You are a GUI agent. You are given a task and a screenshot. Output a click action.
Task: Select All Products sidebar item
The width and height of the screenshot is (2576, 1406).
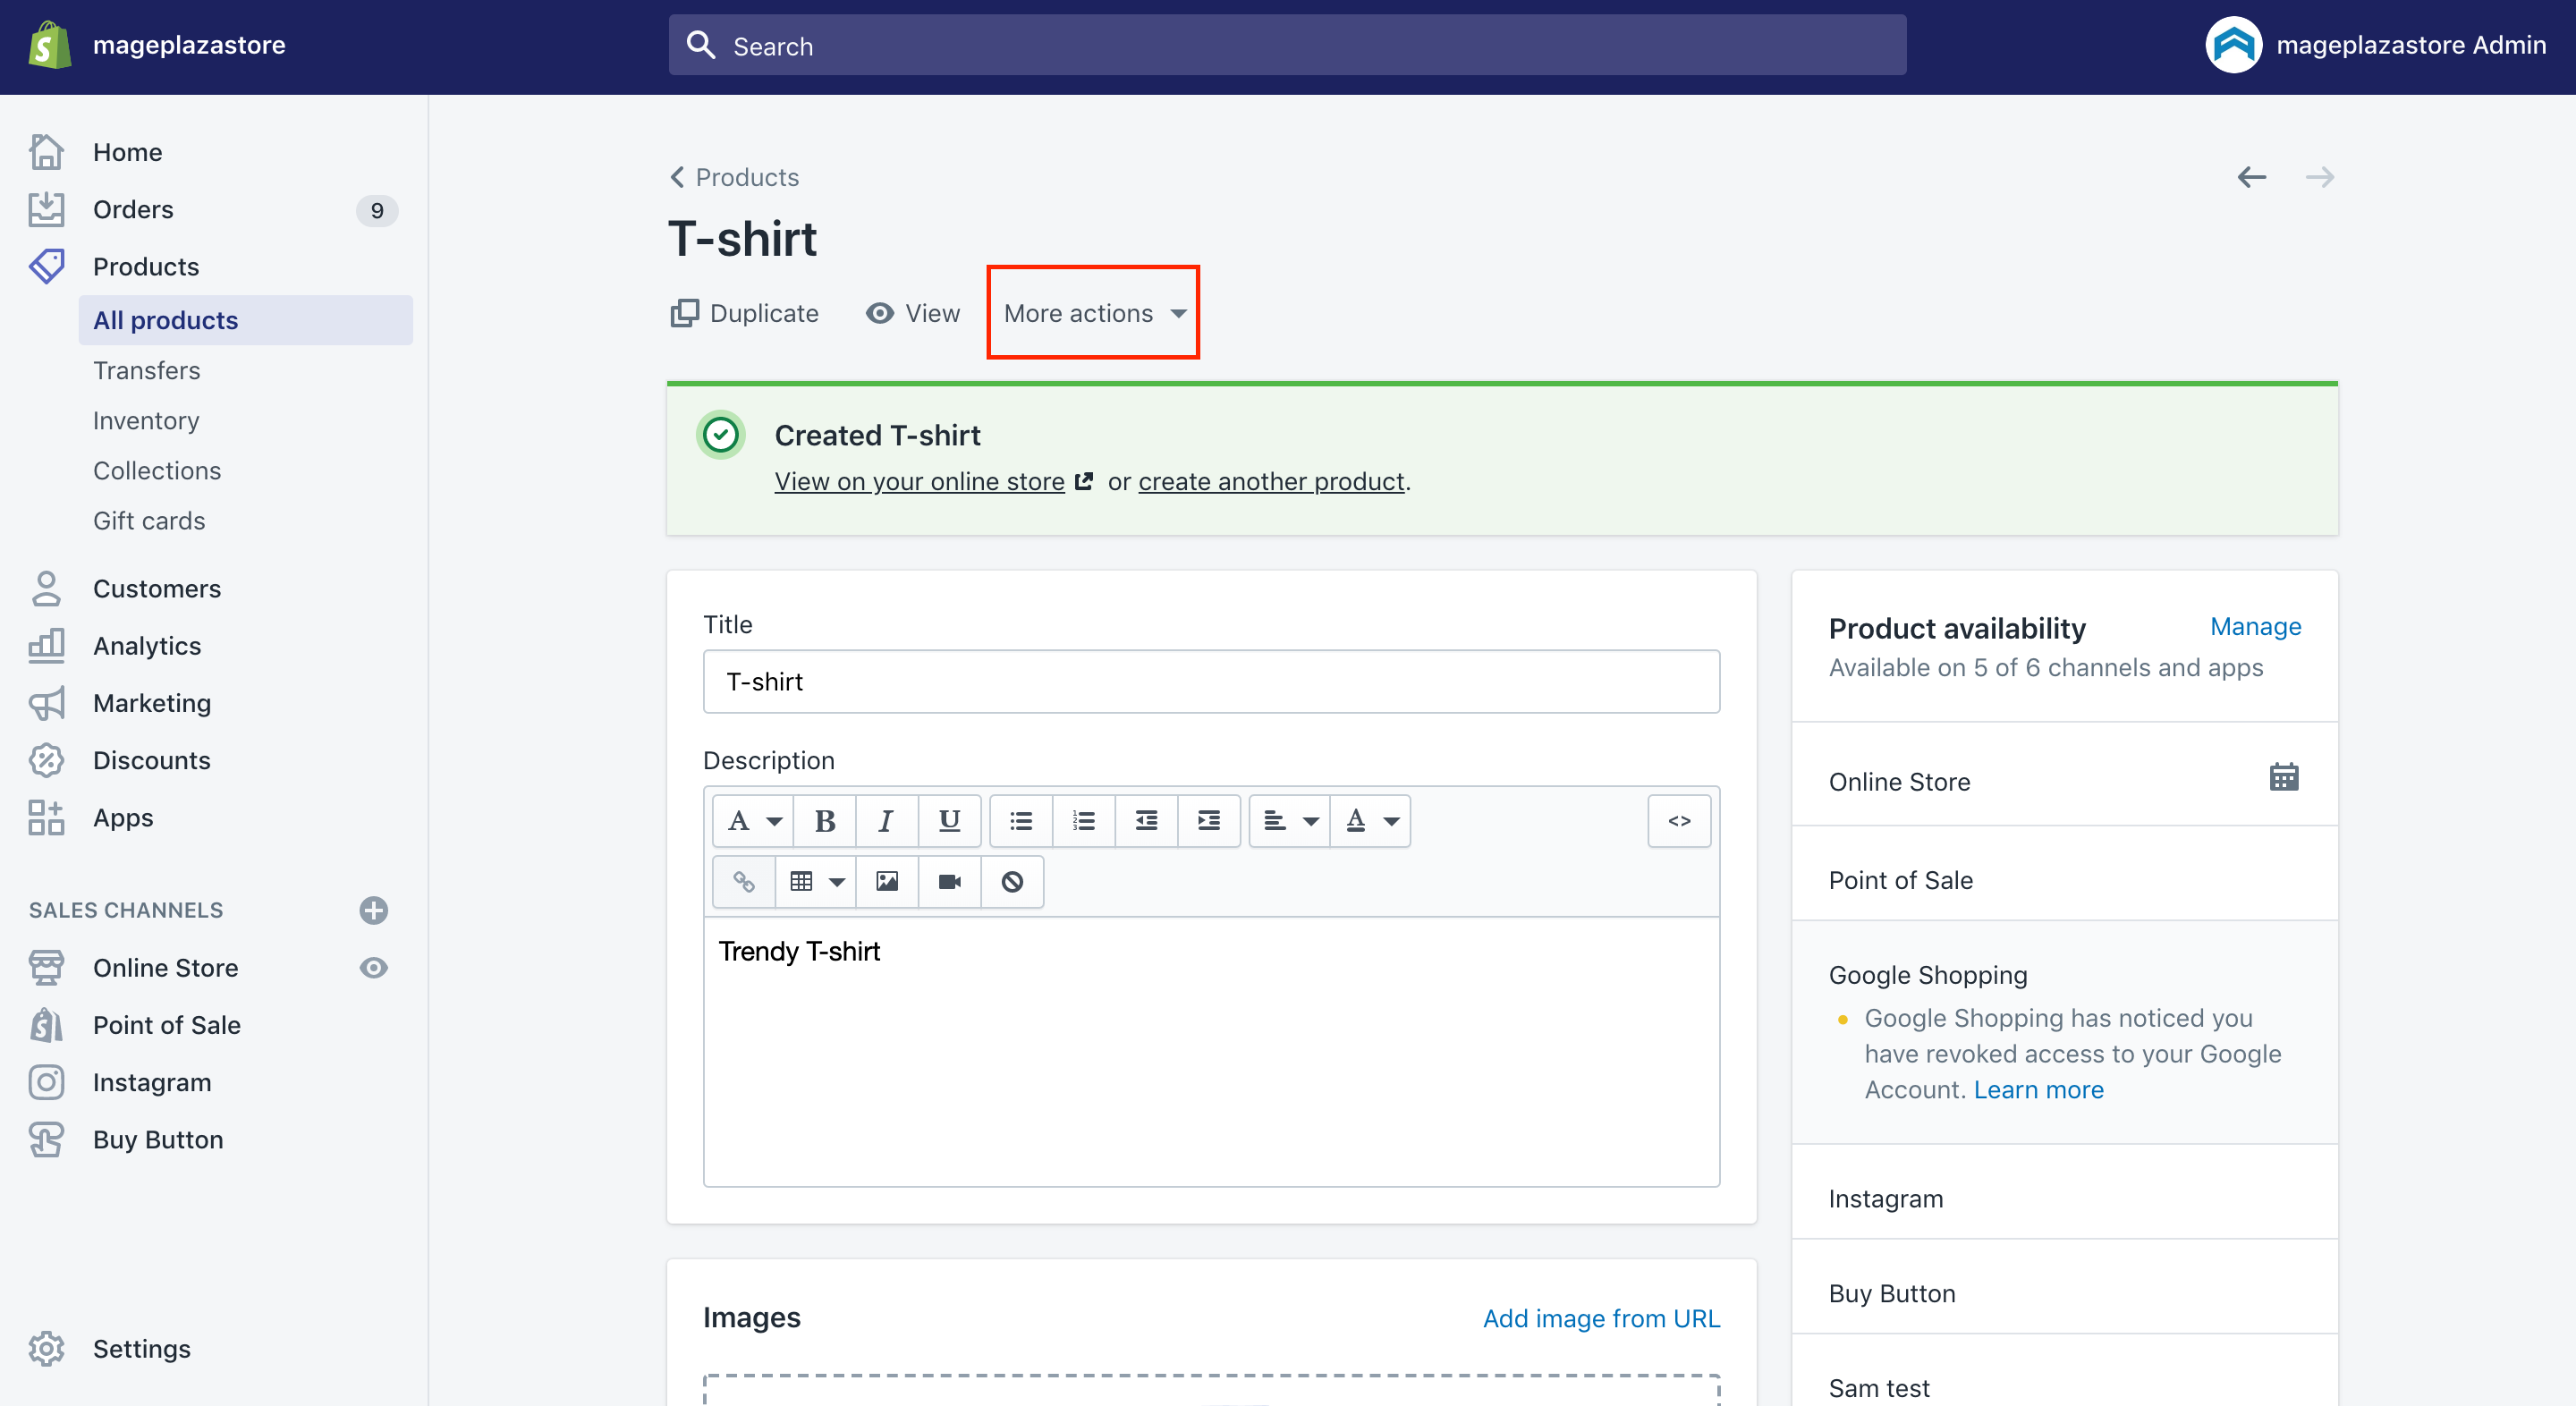coord(166,318)
